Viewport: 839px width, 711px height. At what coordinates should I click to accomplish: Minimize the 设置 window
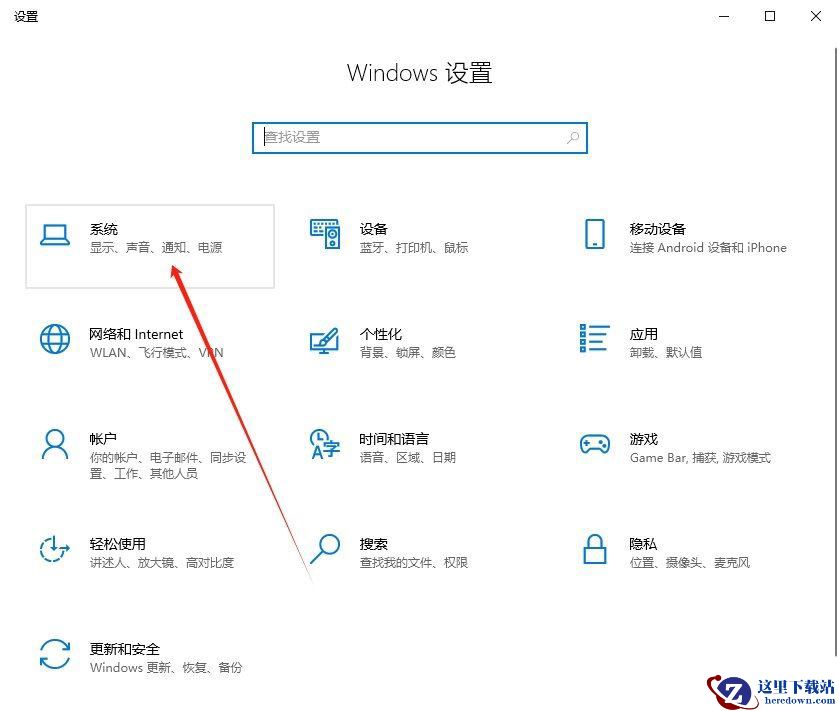coord(724,17)
